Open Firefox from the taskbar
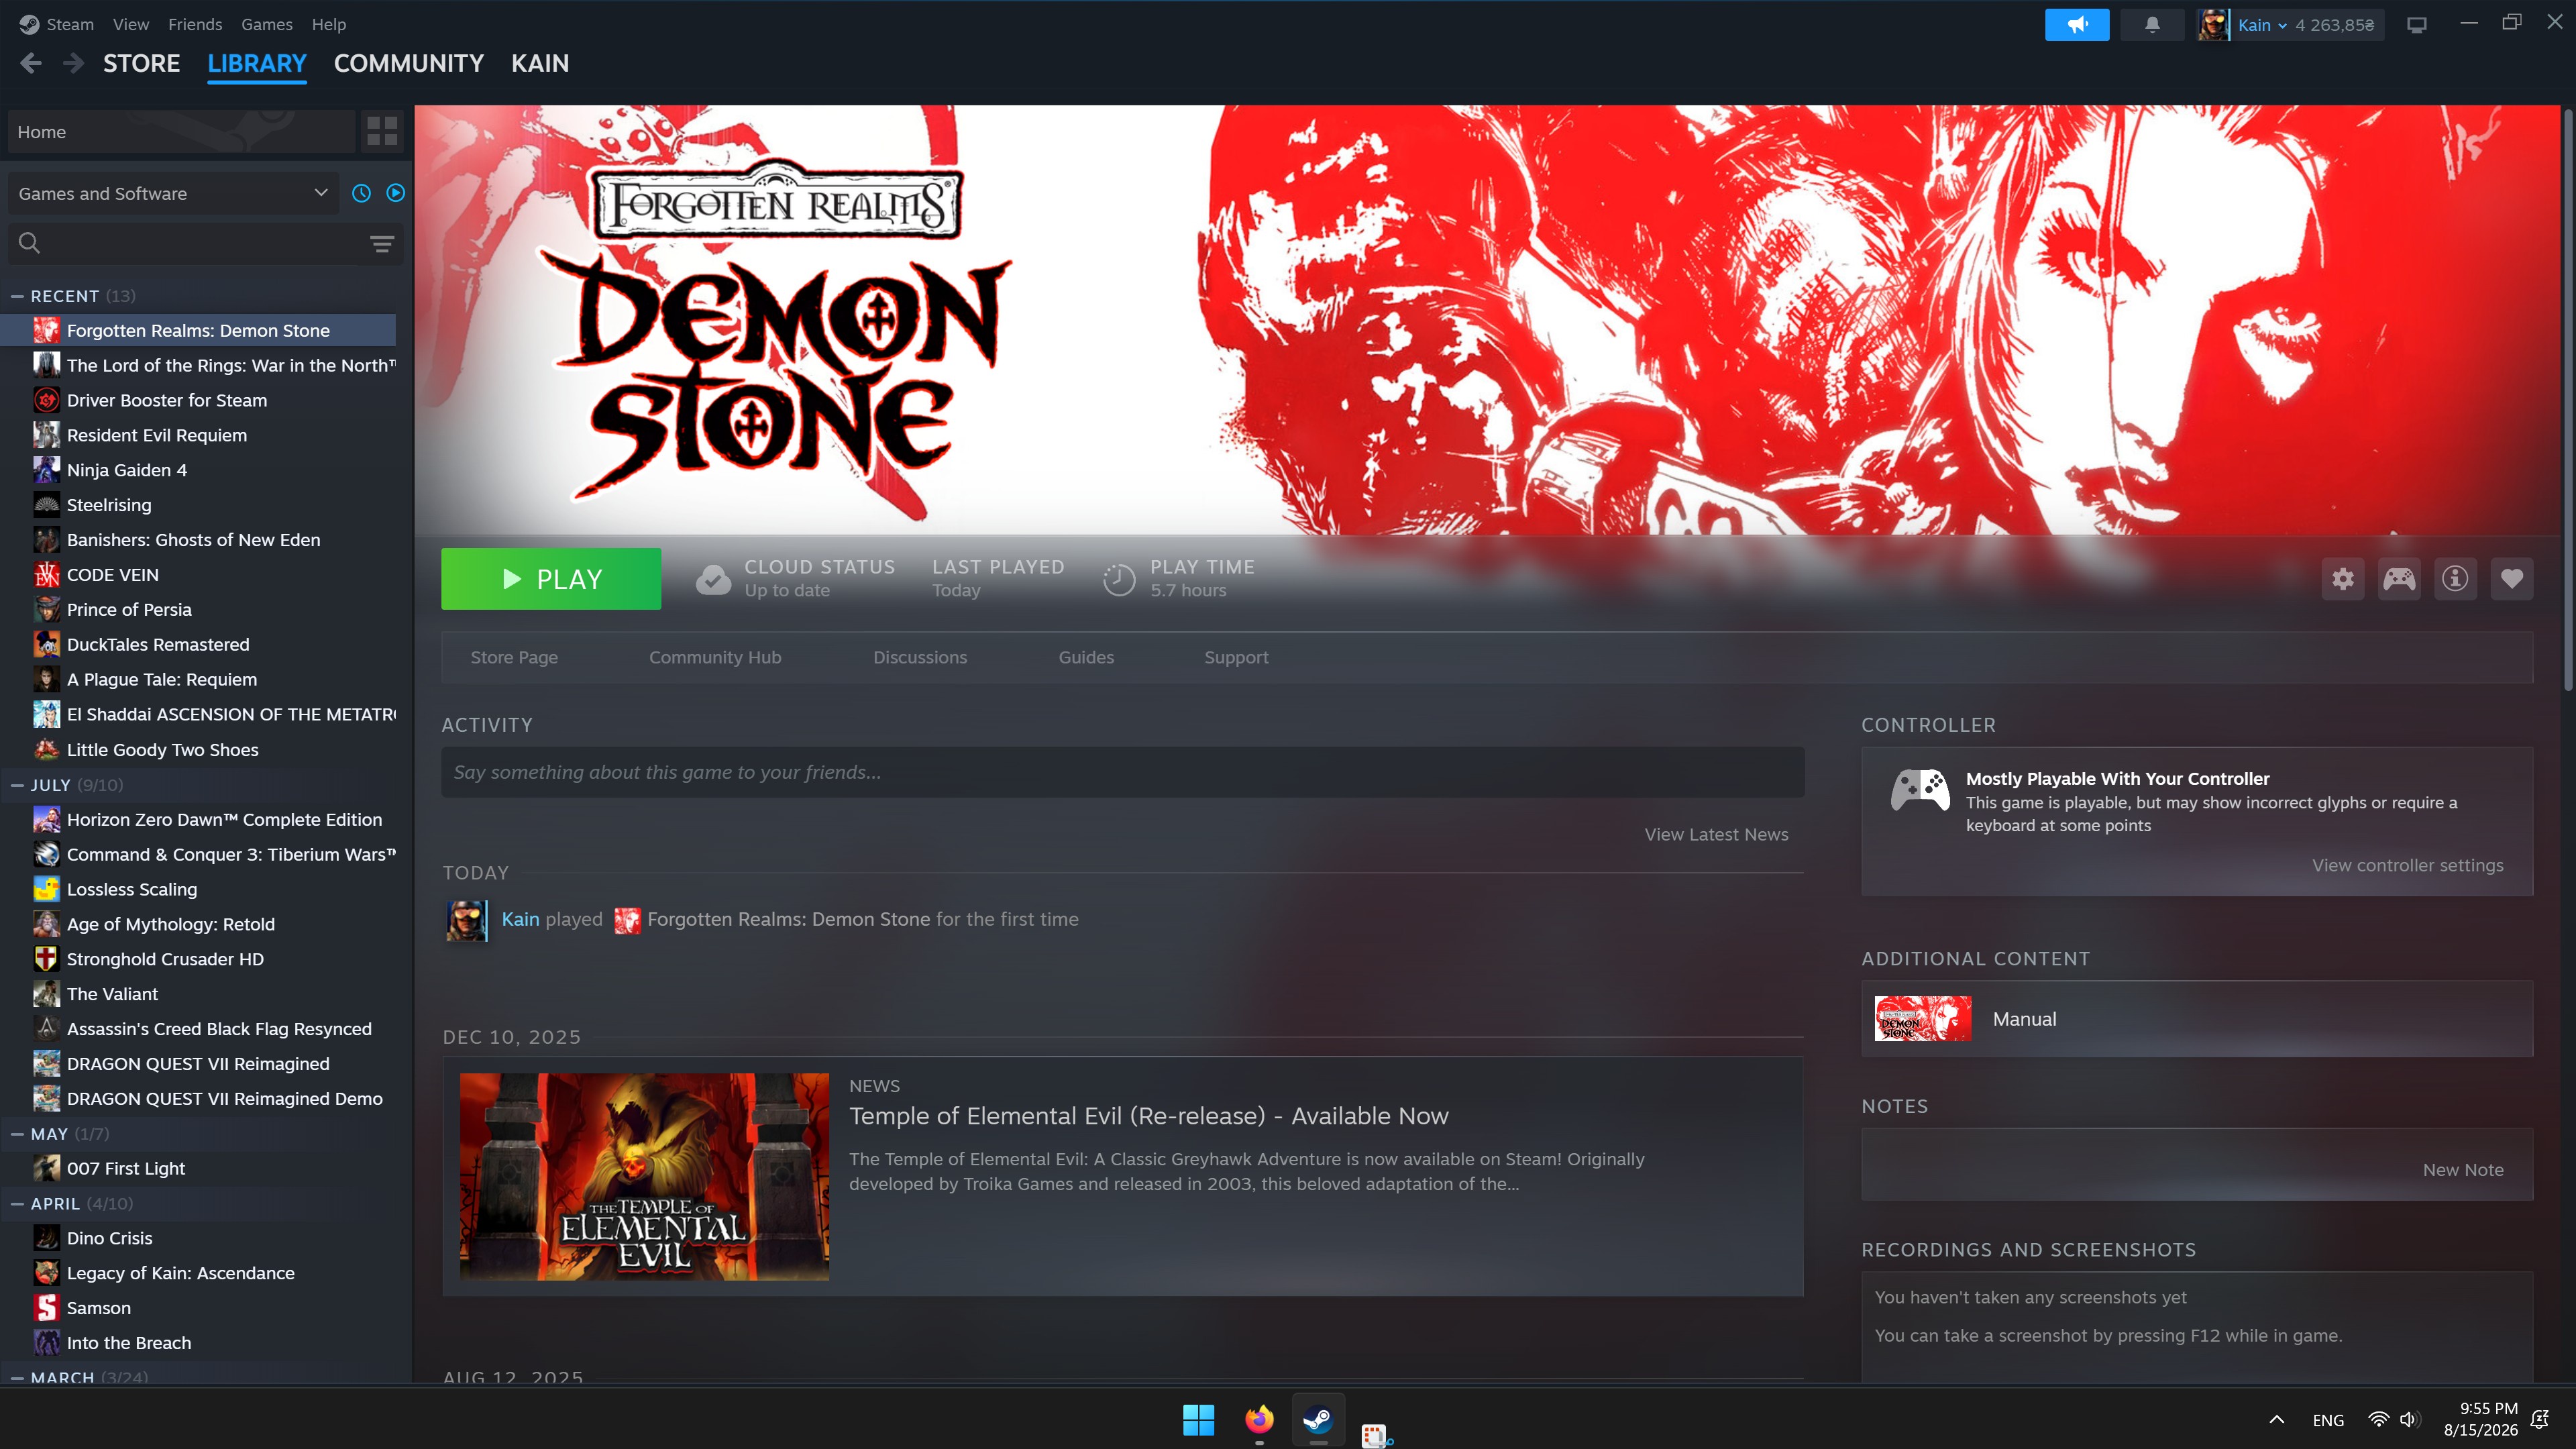The height and width of the screenshot is (1449, 2576). click(1259, 1419)
